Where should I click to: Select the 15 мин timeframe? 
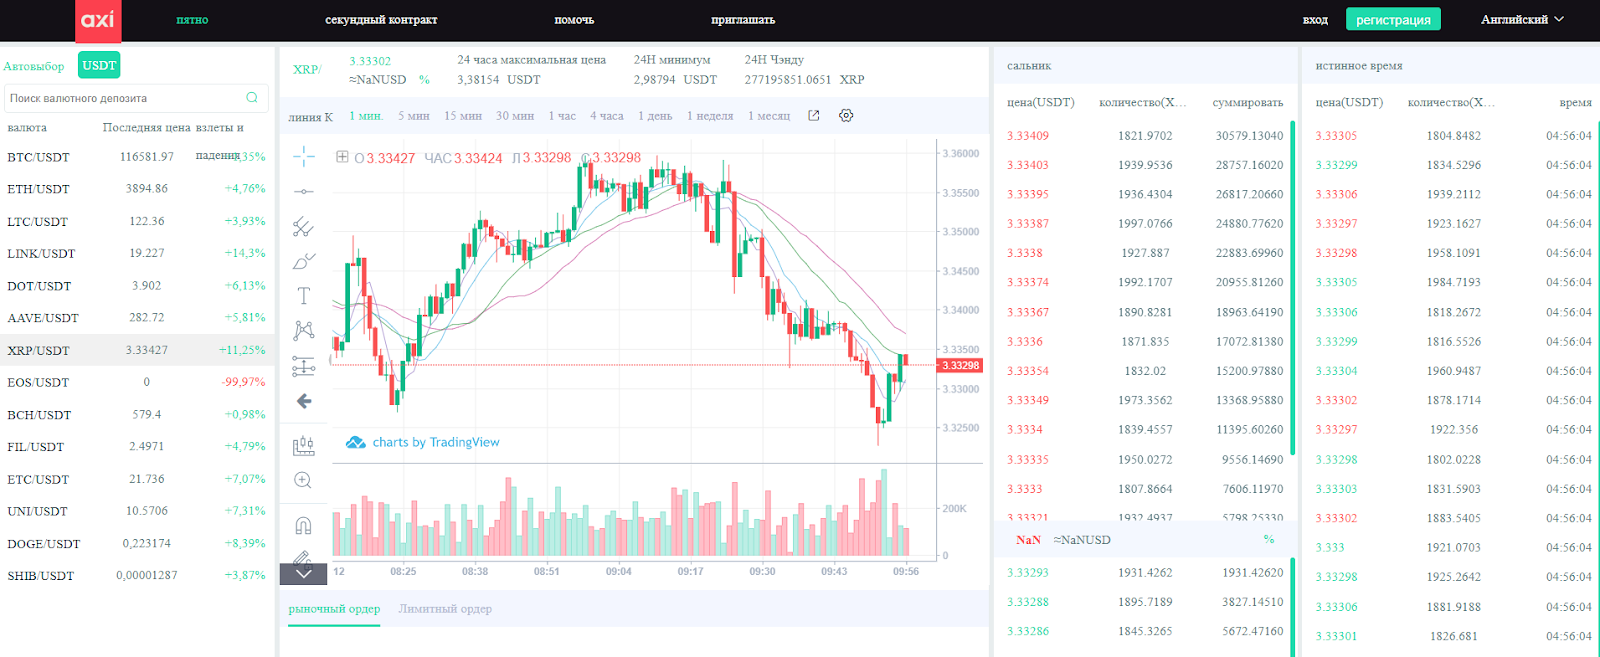(x=463, y=116)
